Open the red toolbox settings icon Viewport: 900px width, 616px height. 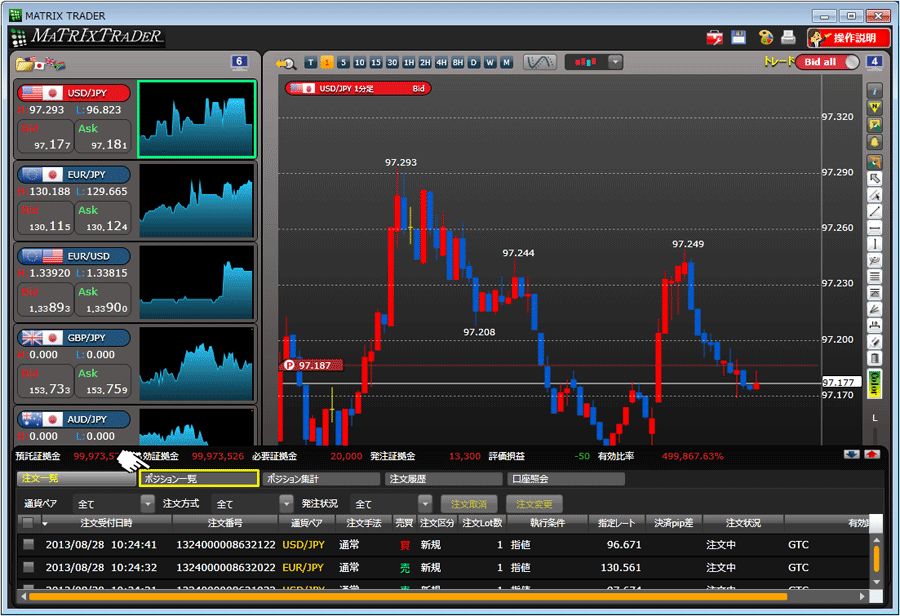pyautogui.click(x=715, y=38)
